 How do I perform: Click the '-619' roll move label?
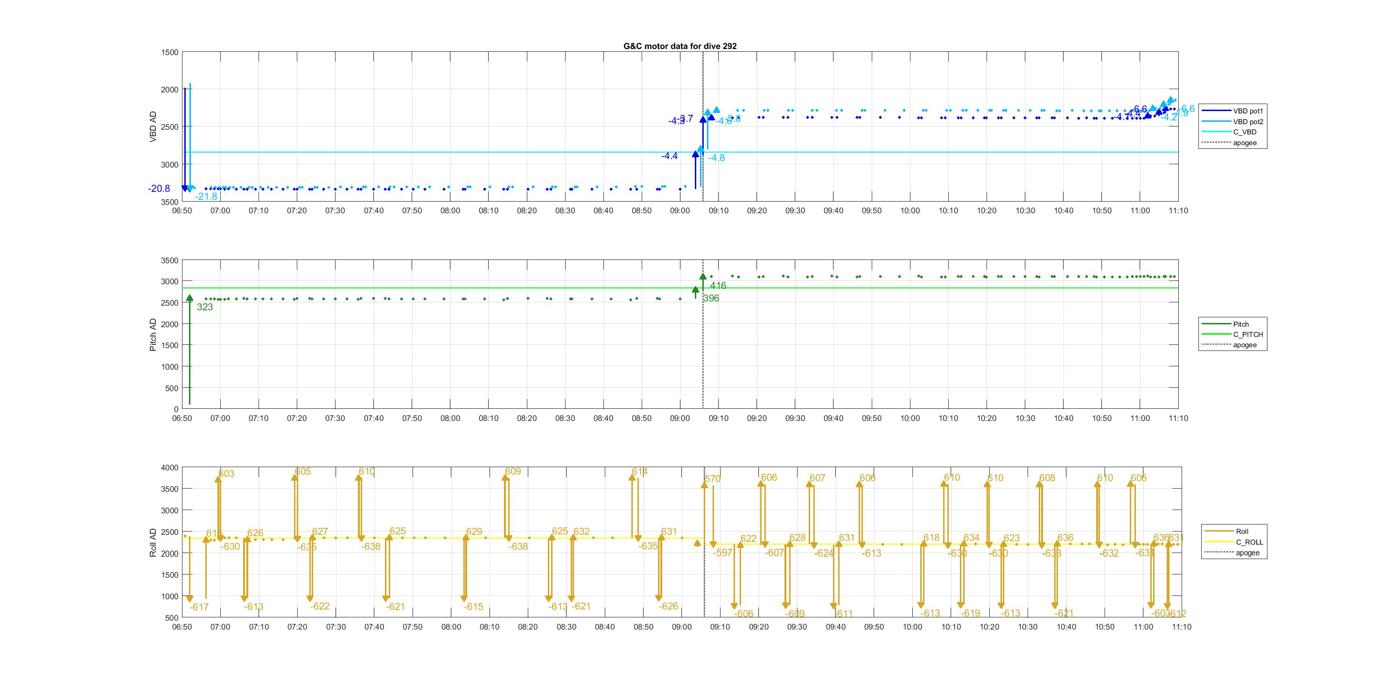click(970, 614)
